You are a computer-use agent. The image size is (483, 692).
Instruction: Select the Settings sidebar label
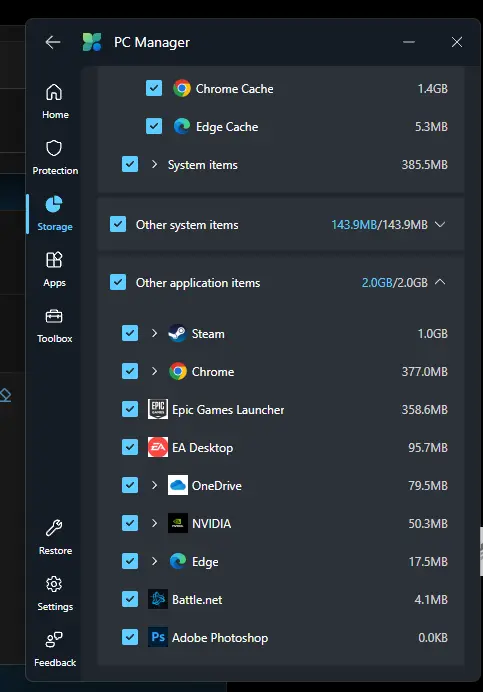[55, 607]
